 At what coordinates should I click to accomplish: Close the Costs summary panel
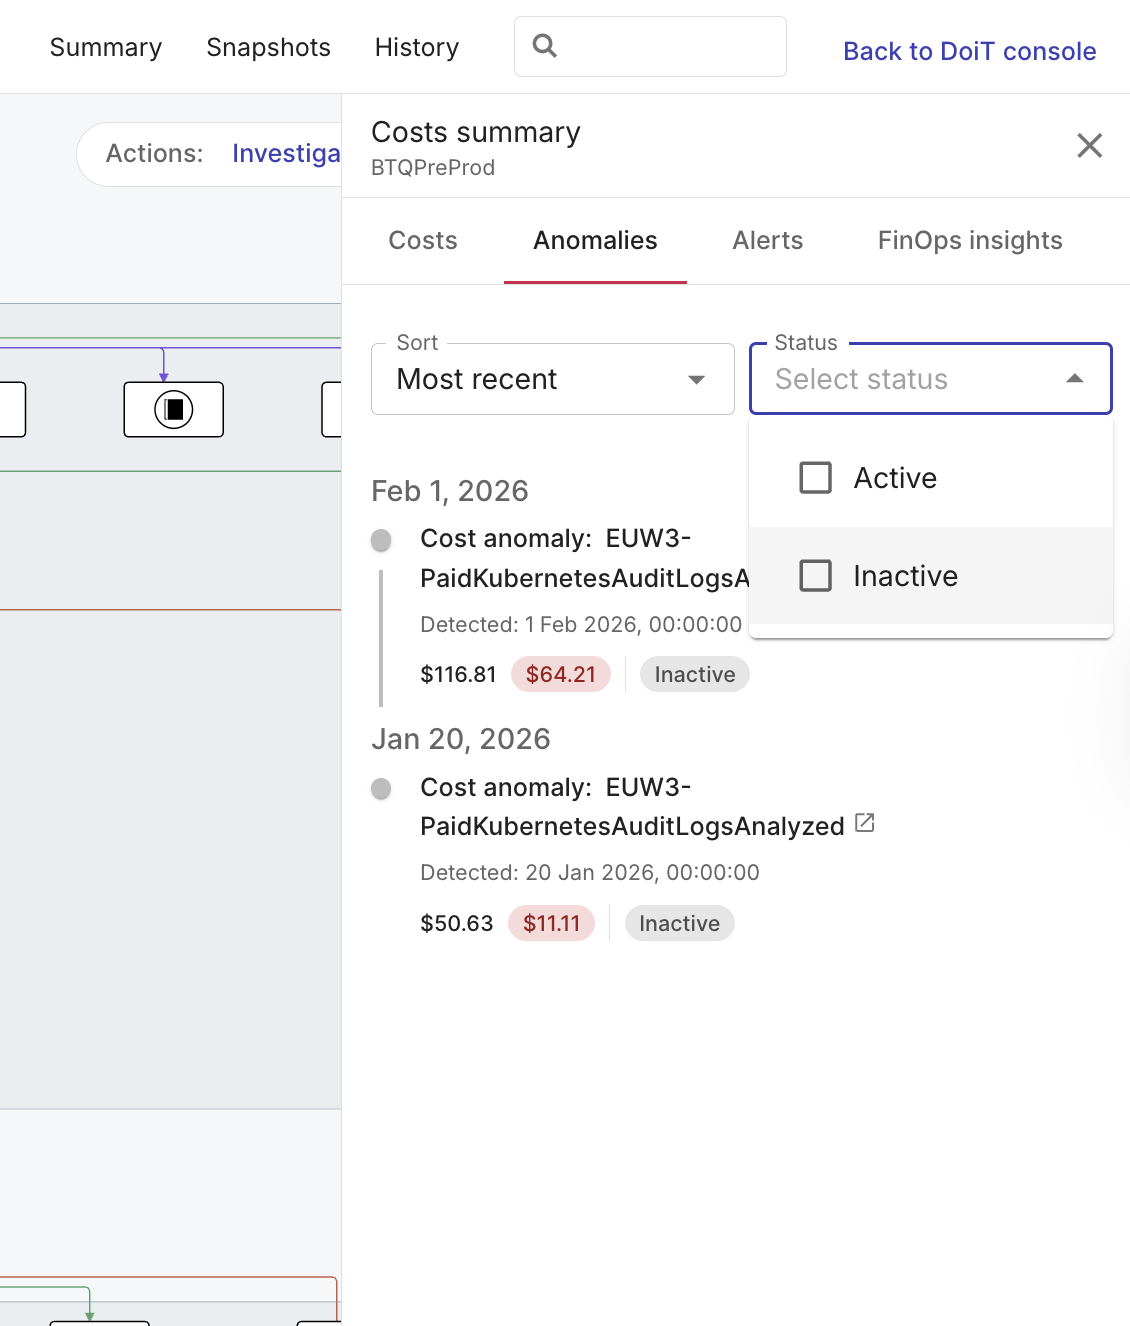coord(1089,146)
